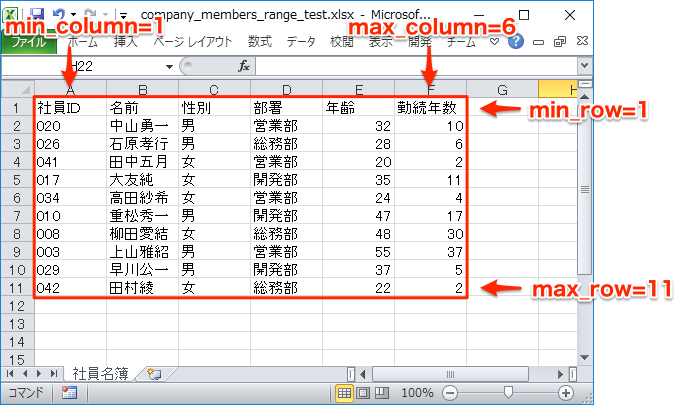Expand the Name Box dropdown arrow
Viewport: 685px width, 405px height.
click(169, 66)
